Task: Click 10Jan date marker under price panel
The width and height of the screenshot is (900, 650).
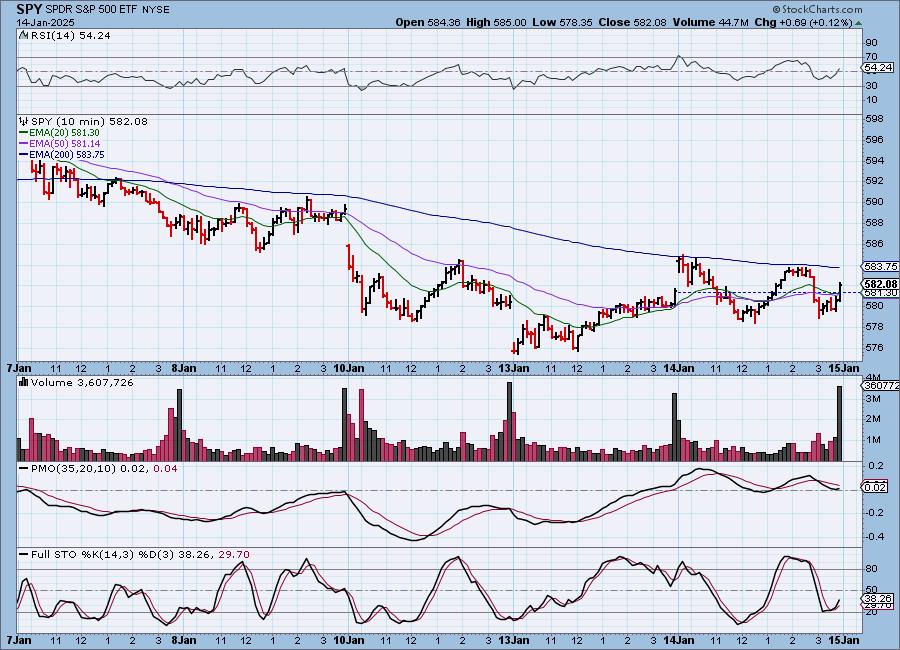Action: coord(349,367)
